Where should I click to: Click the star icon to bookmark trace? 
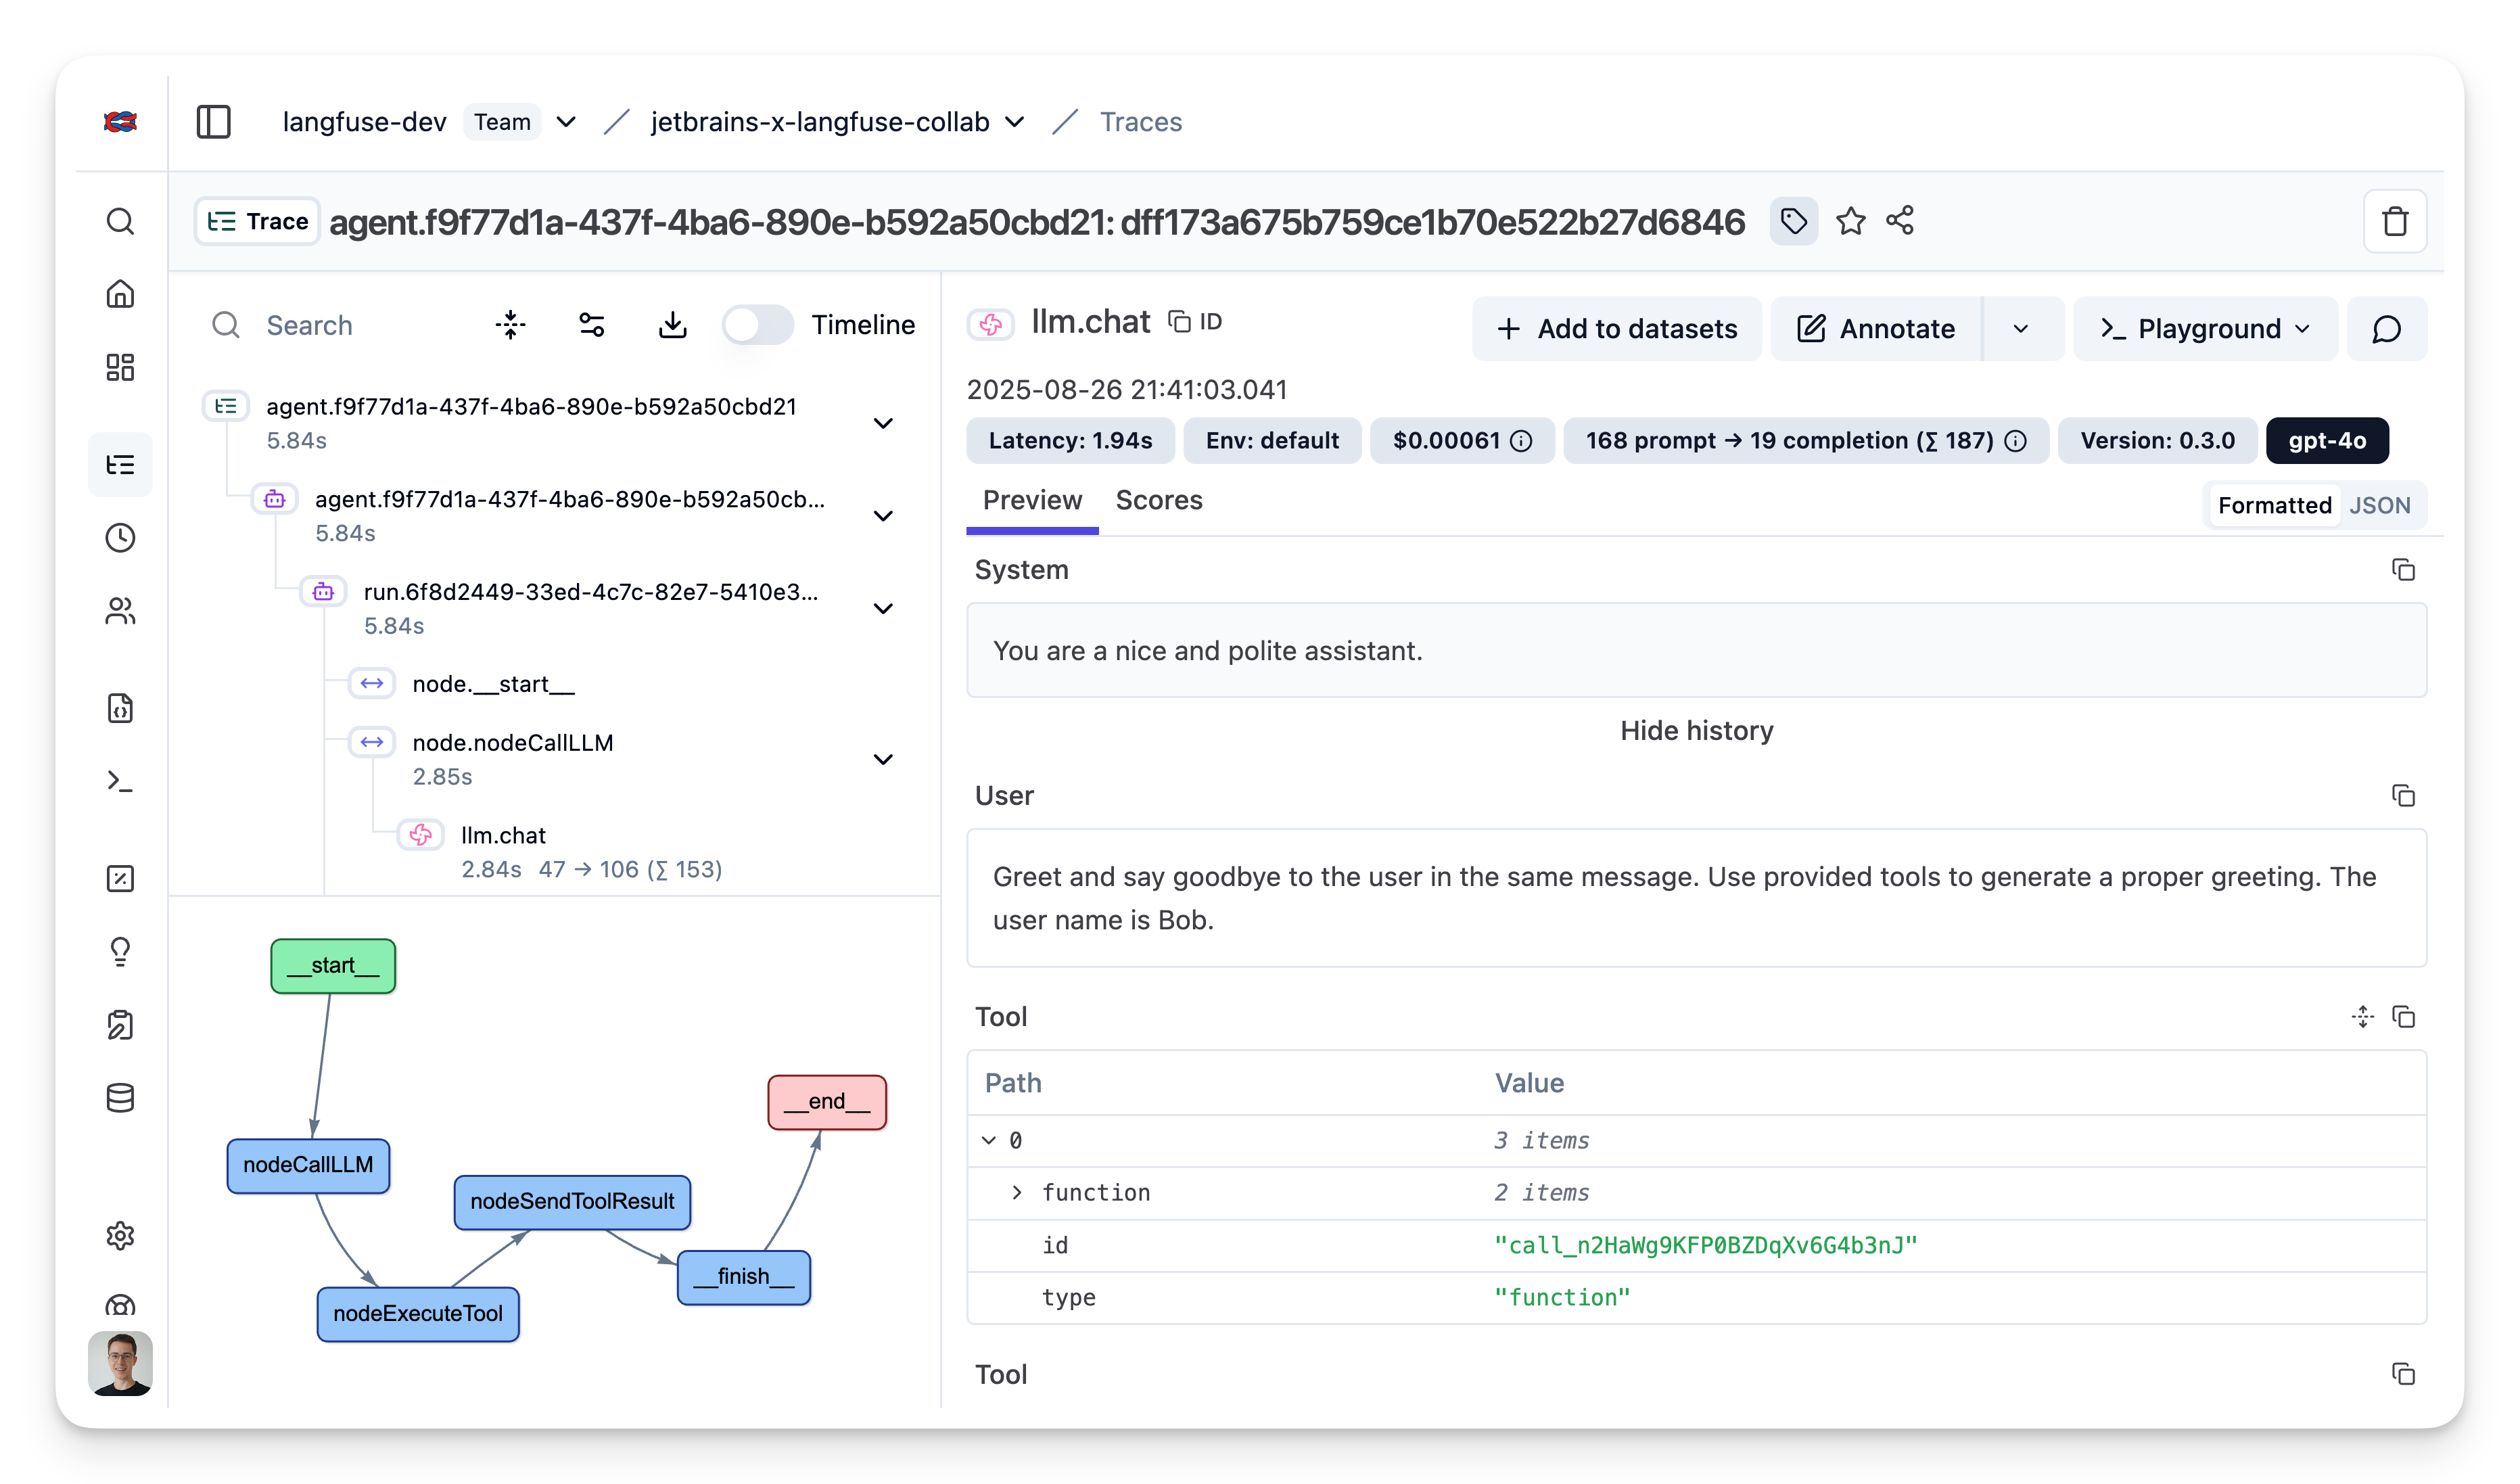[x=1850, y=221]
